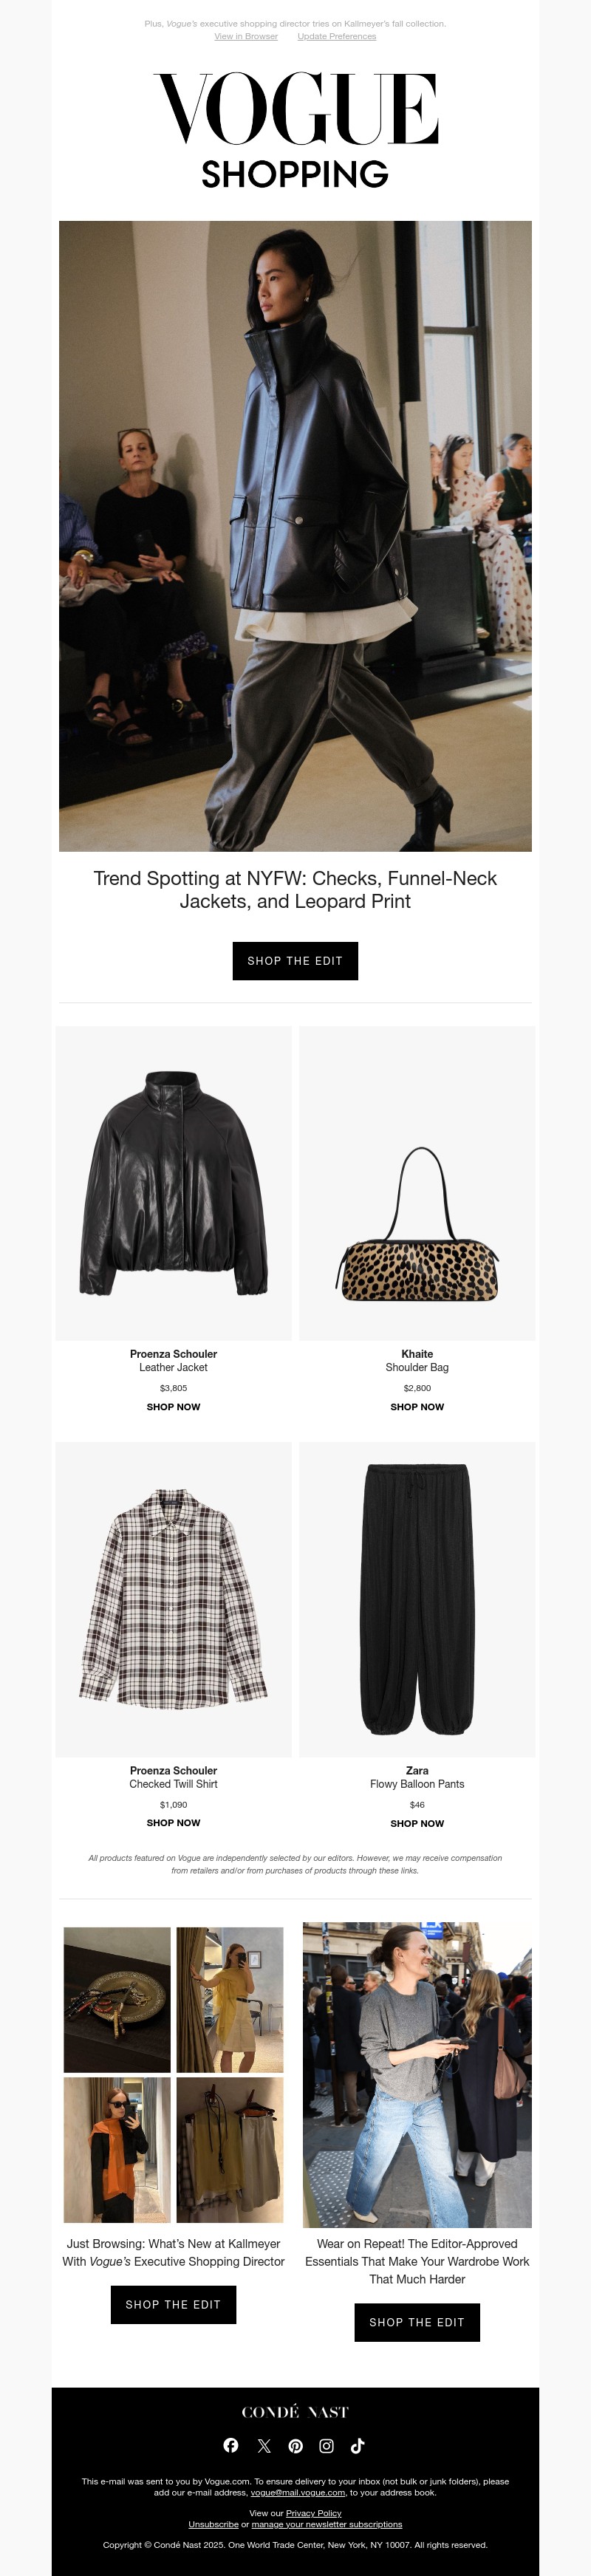This screenshot has width=591, height=2576.
Task: Click Shop The Edit under Wear on Repeat
Action: [417, 2322]
